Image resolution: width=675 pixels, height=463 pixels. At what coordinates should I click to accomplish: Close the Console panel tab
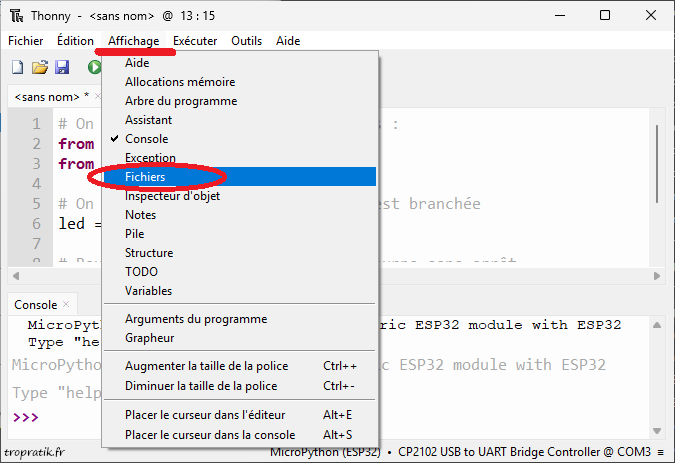[x=66, y=304]
